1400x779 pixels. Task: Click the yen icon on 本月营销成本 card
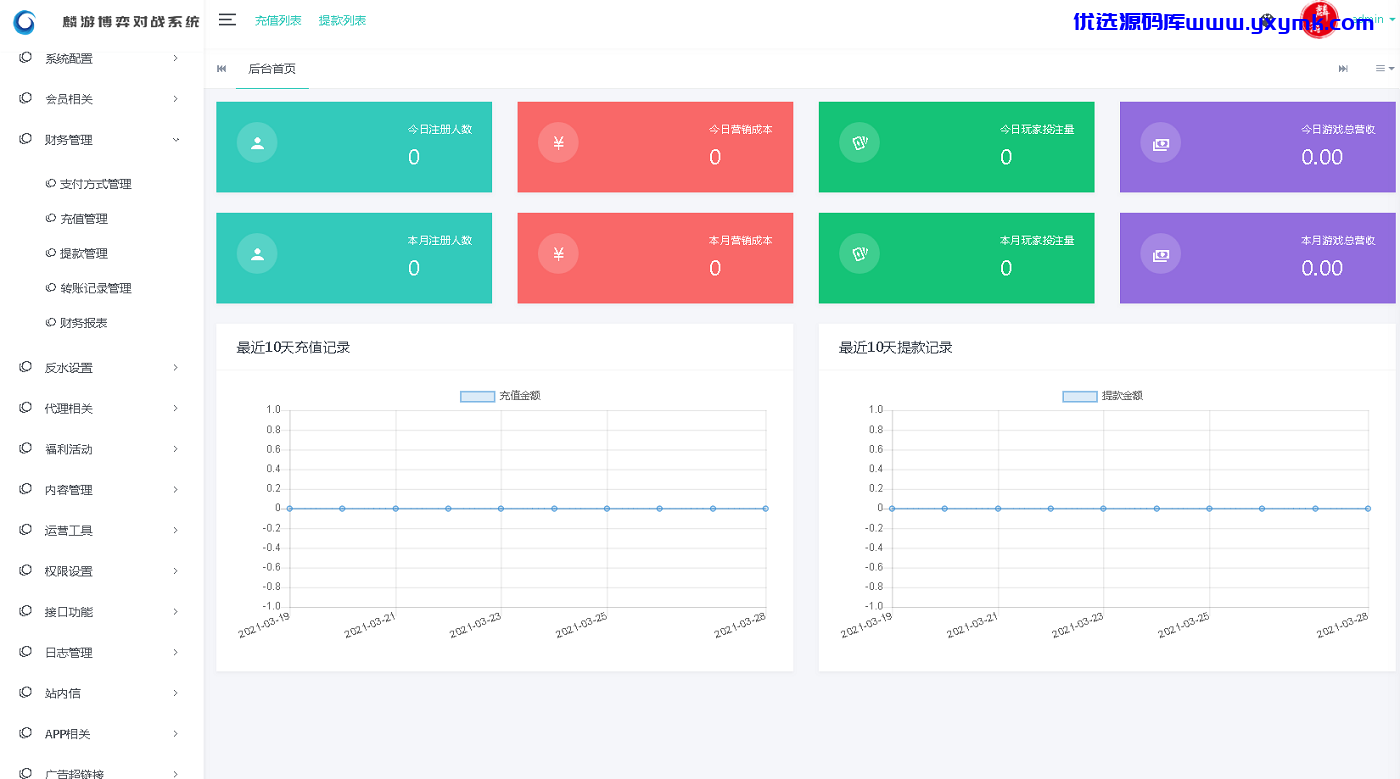(x=558, y=253)
